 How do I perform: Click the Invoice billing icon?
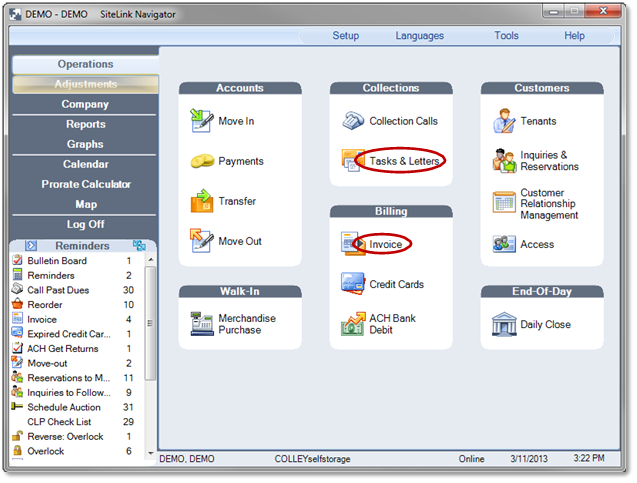tap(352, 244)
